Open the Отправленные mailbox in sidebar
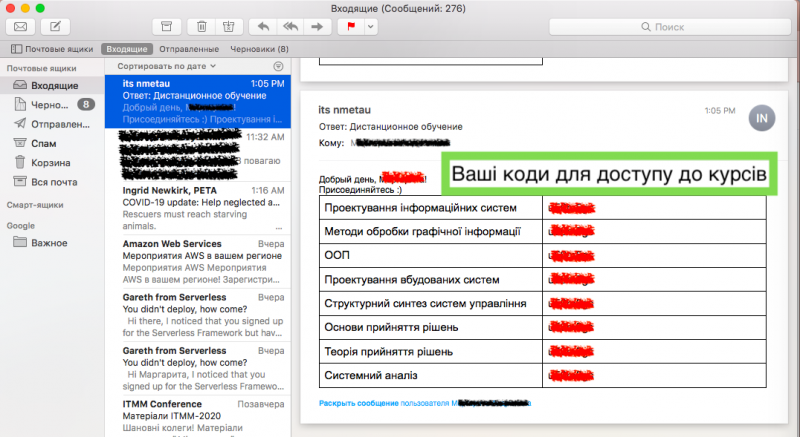Screen dimensions: 800x437 pos(52,124)
